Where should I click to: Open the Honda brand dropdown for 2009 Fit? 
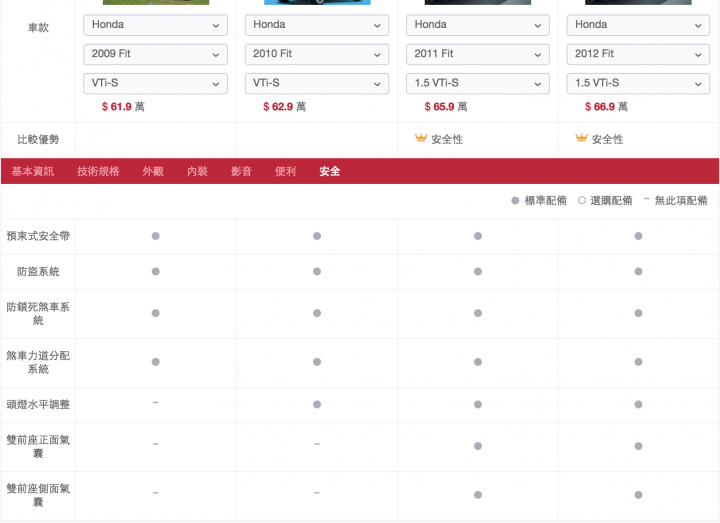click(155, 25)
